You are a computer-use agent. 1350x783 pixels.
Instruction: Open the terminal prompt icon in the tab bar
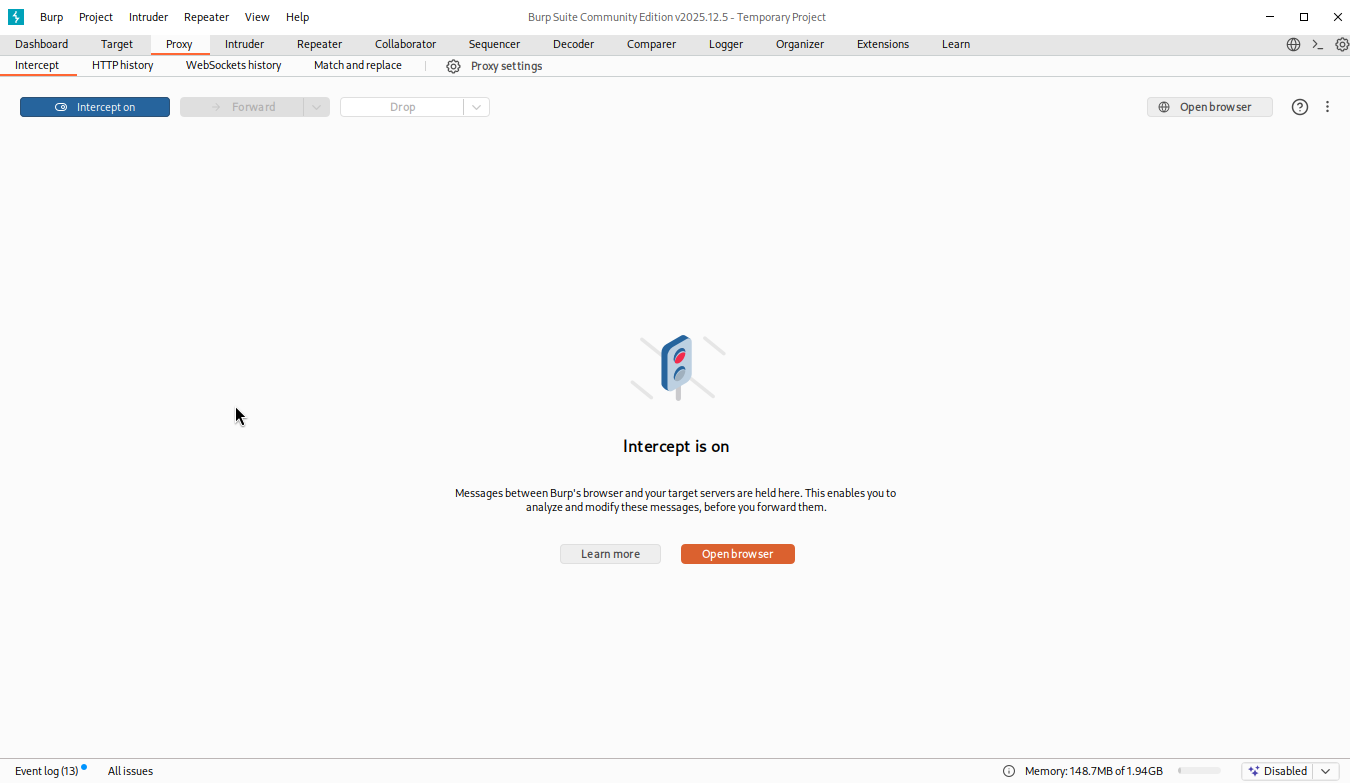pyautogui.click(x=1318, y=44)
